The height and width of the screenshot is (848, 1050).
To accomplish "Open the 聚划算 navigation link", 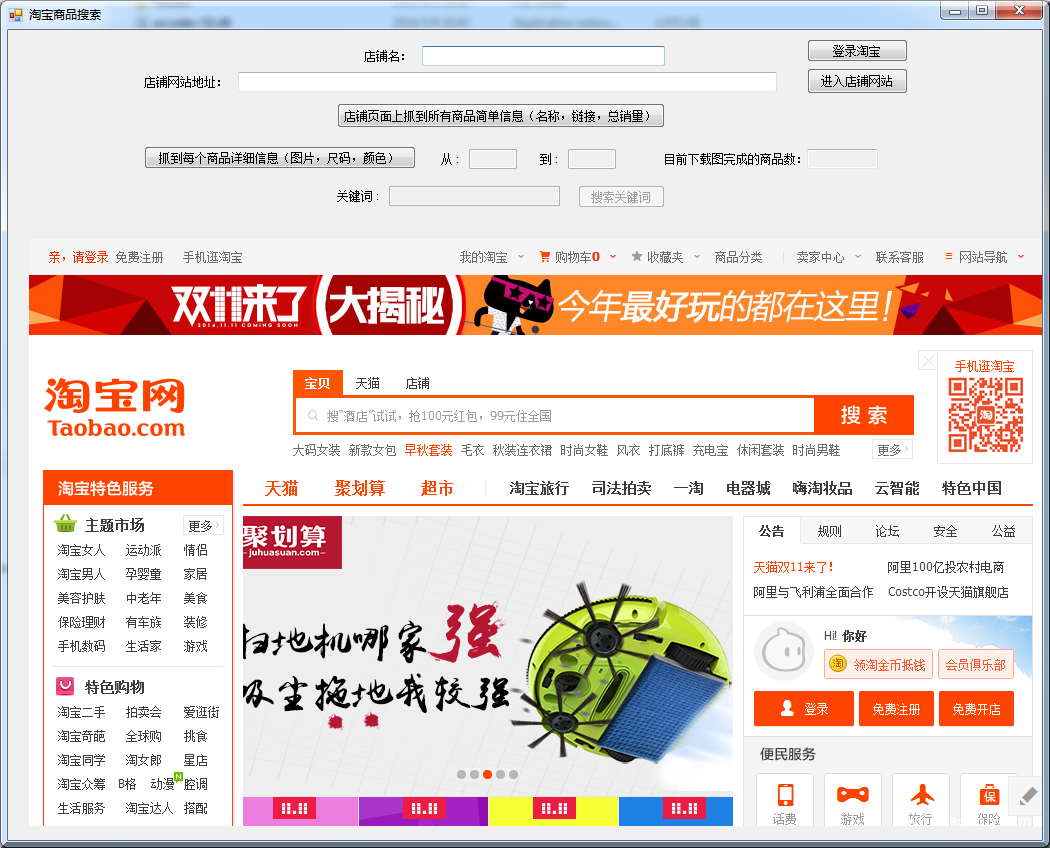I will click(x=360, y=488).
